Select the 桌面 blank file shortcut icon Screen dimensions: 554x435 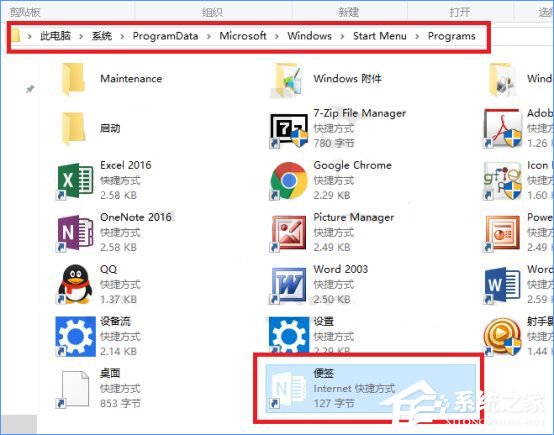(73, 389)
